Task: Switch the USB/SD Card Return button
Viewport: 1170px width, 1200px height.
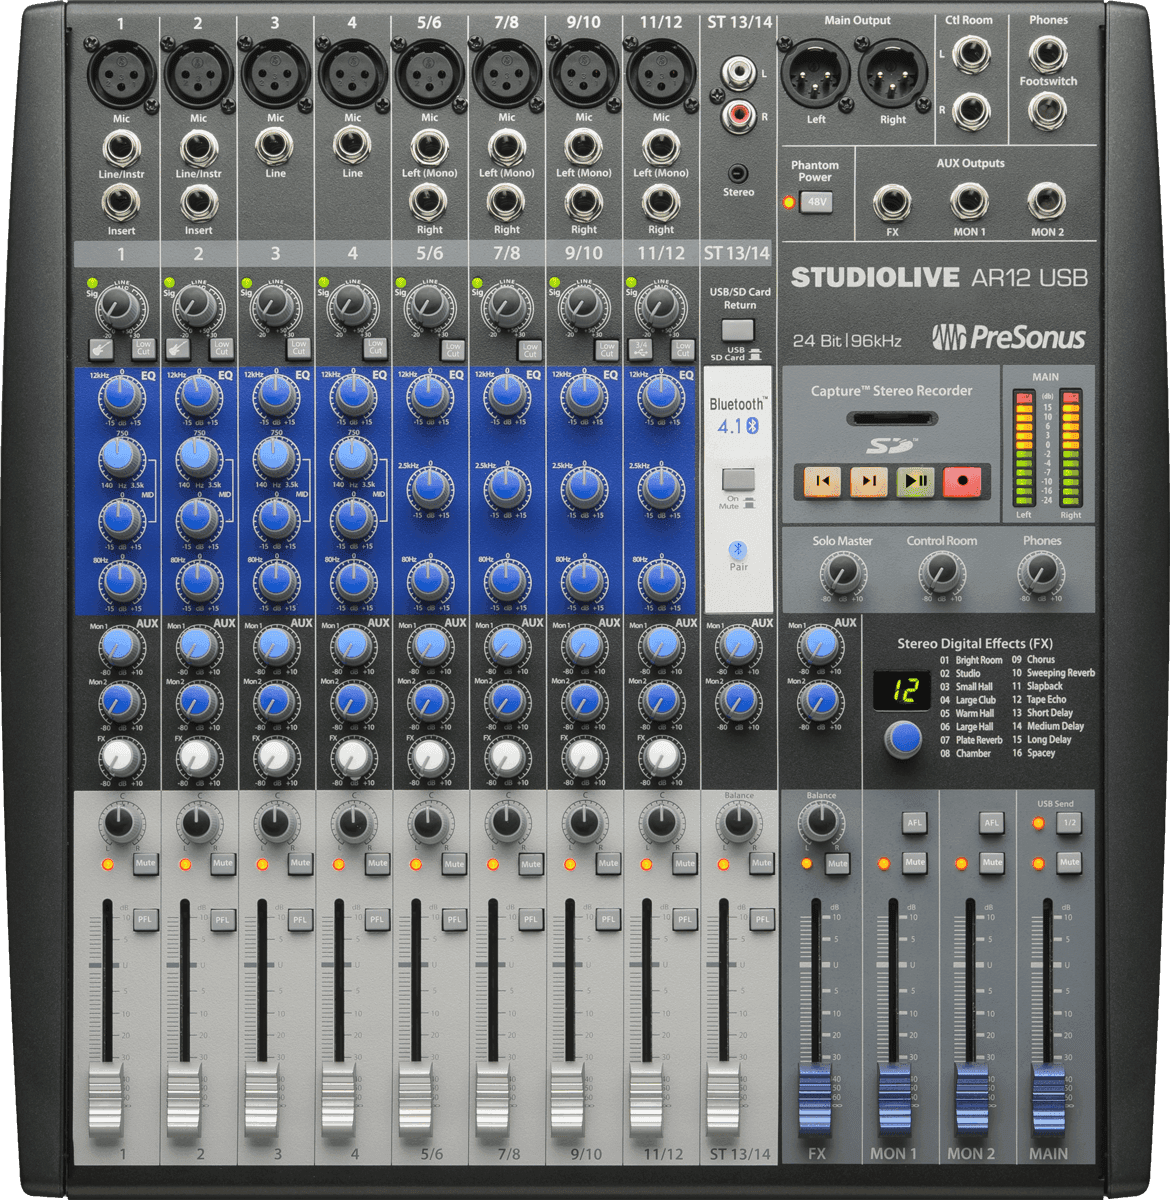Action: tap(738, 330)
